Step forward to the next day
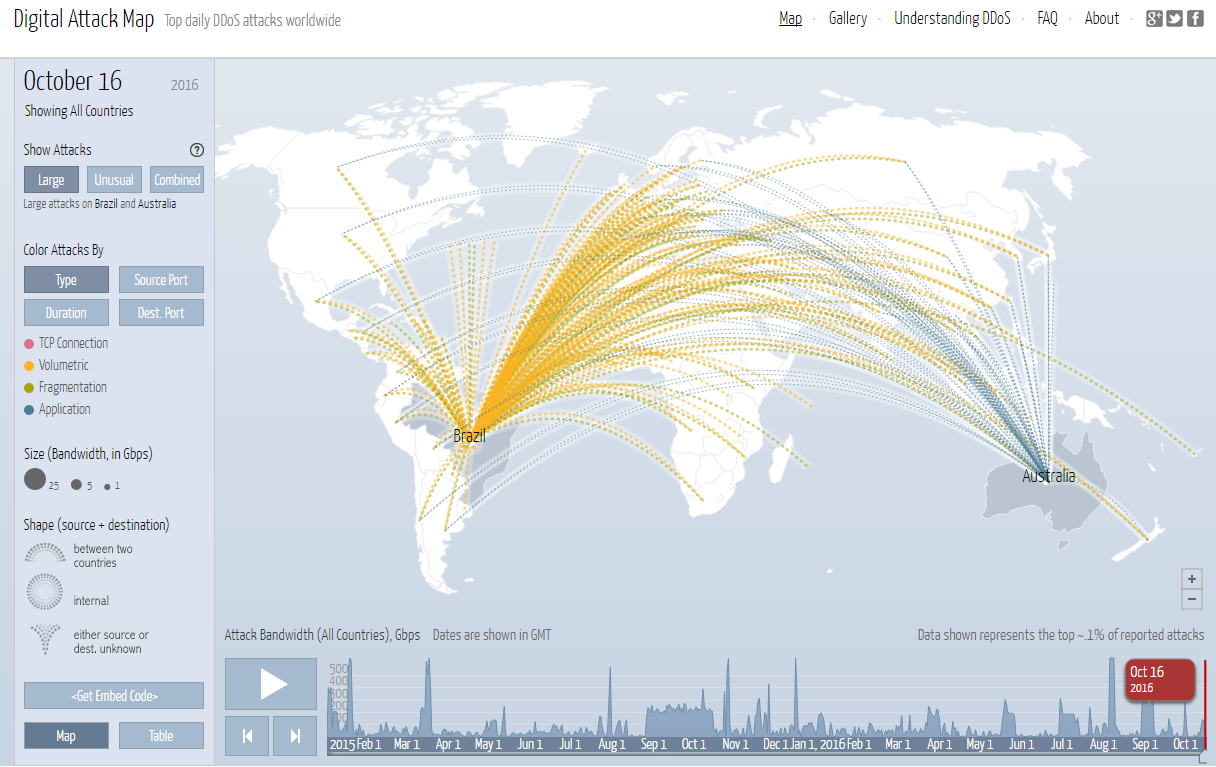 point(295,736)
